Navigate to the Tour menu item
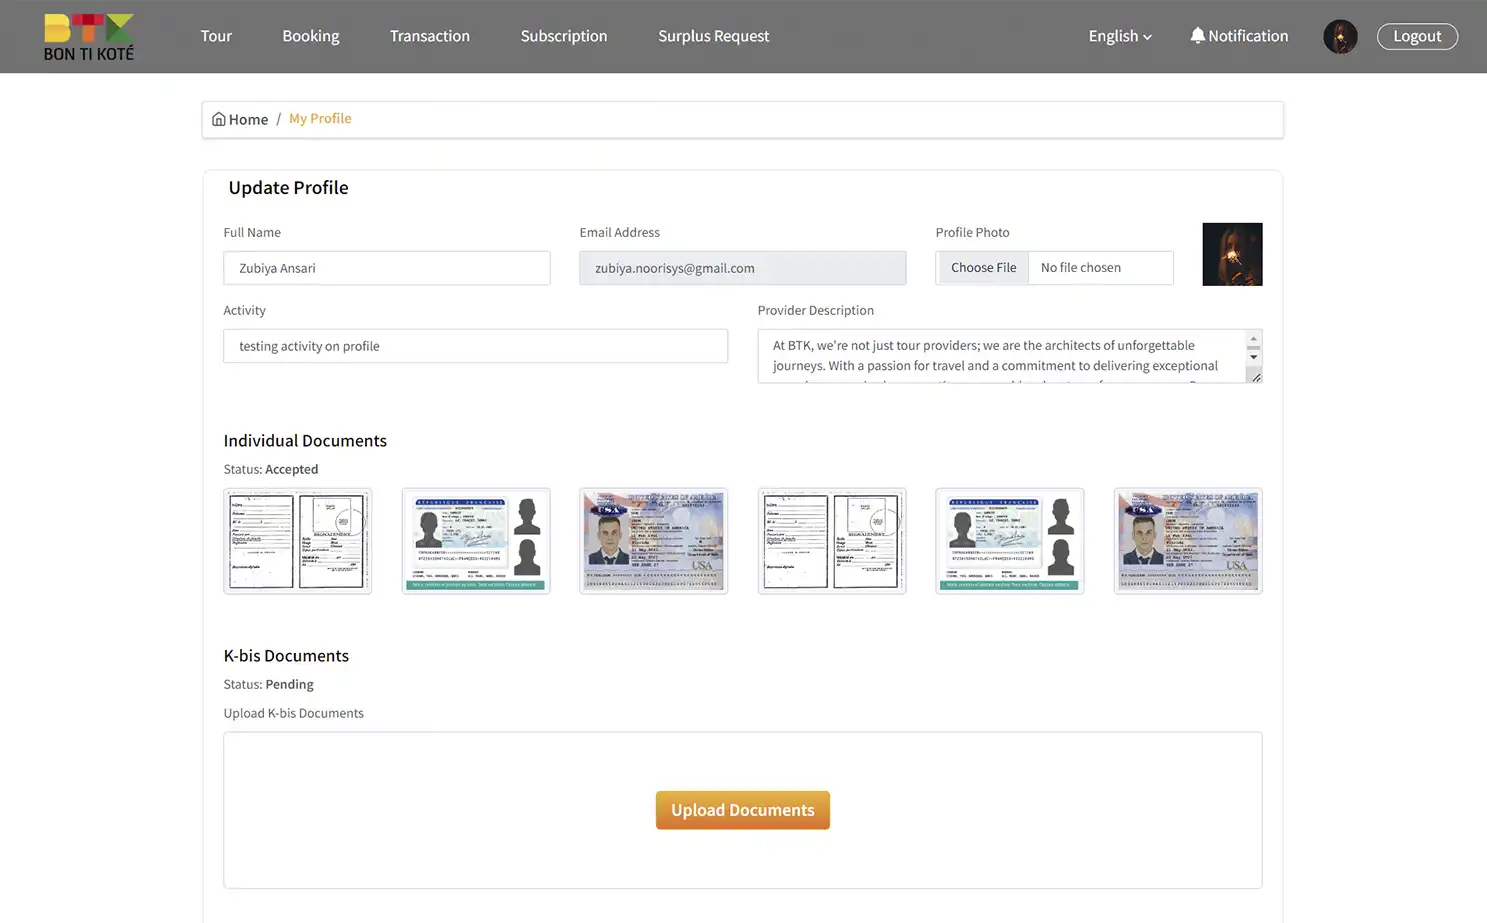Screen dimensions: 1487x923 [x=216, y=36]
